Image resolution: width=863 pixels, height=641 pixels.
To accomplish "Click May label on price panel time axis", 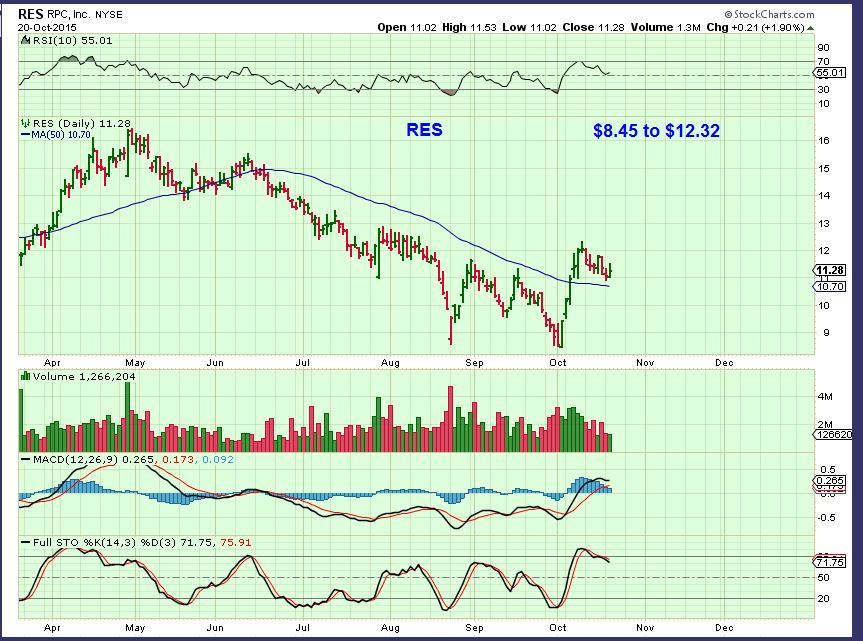I will (x=135, y=363).
